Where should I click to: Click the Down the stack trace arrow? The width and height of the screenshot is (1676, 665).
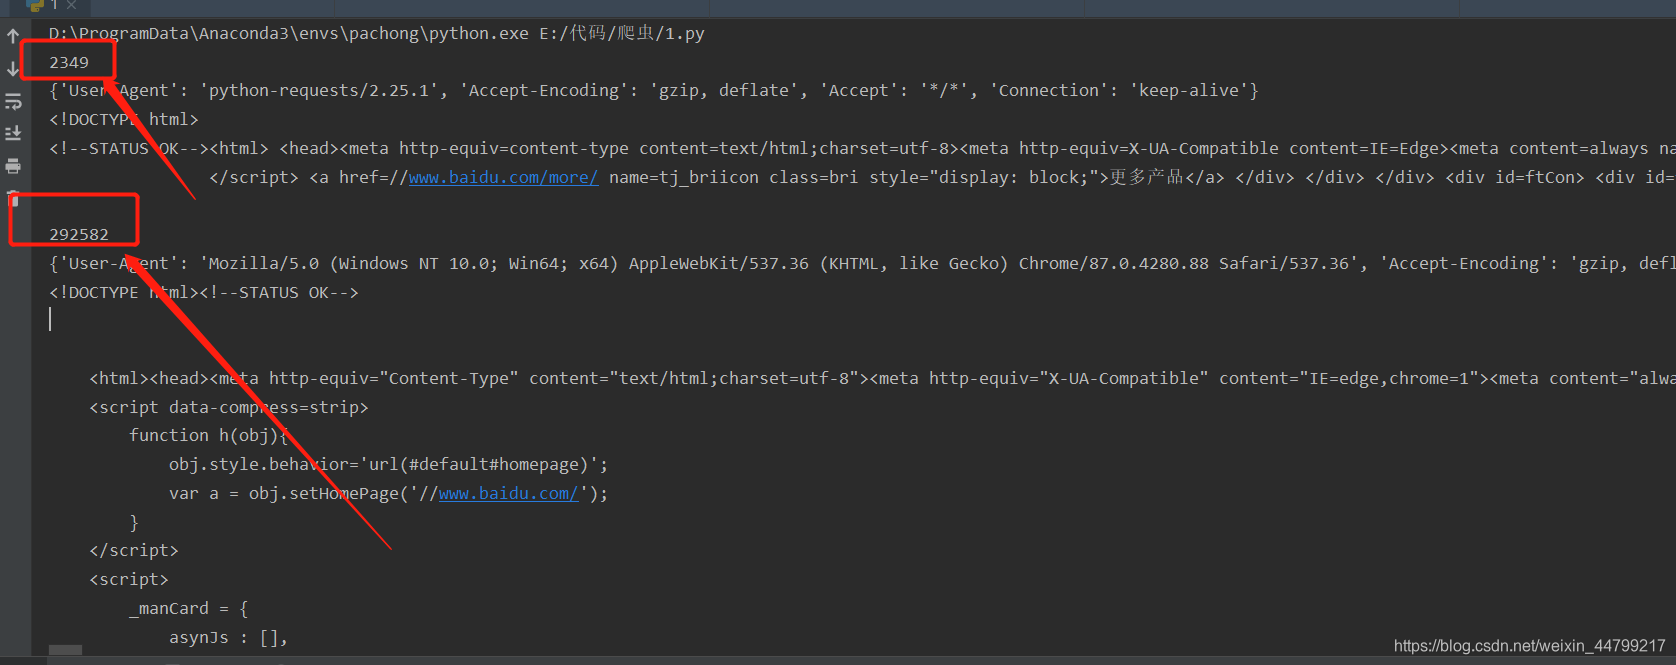[13, 69]
